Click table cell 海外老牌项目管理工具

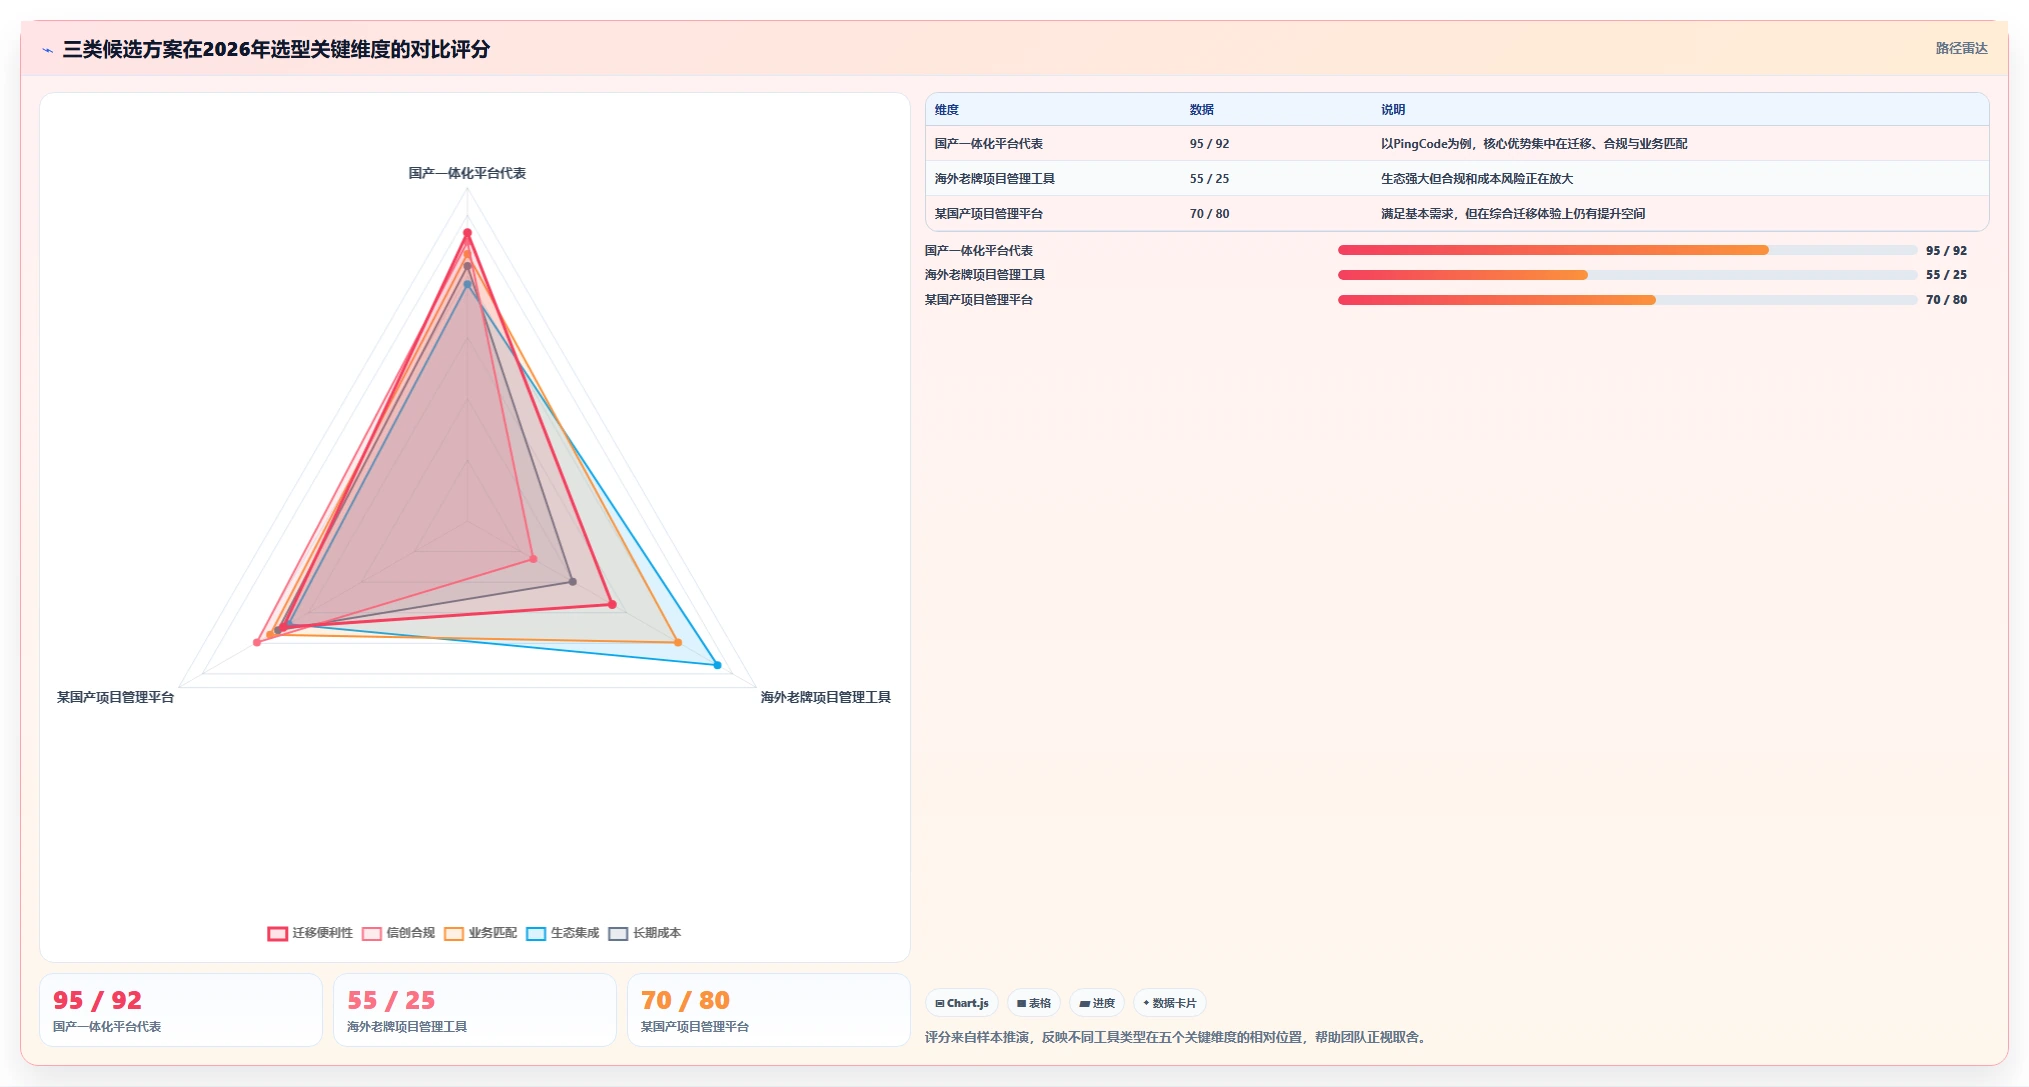pyautogui.click(x=995, y=179)
